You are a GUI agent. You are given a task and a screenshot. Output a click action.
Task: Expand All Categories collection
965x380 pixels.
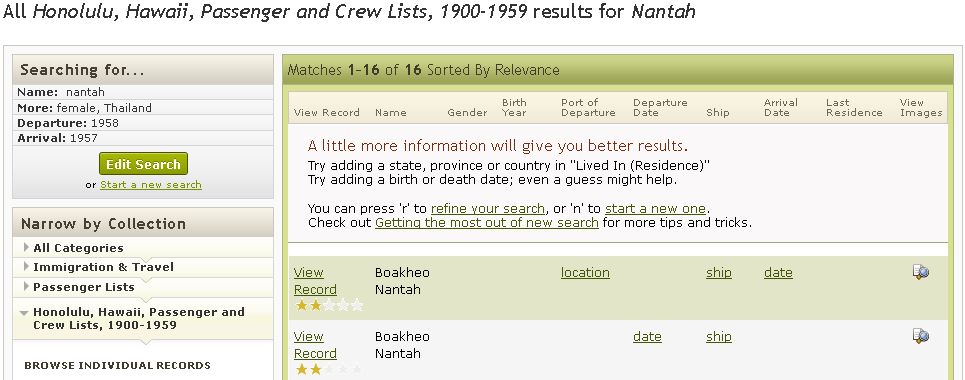pyautogui.click(x=78, y=248)
